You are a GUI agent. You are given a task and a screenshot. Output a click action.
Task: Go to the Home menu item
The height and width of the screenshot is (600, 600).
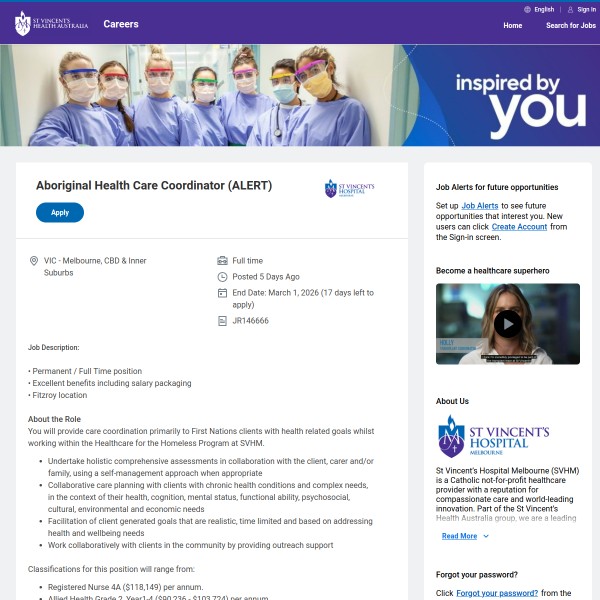(x=512, y=25)
